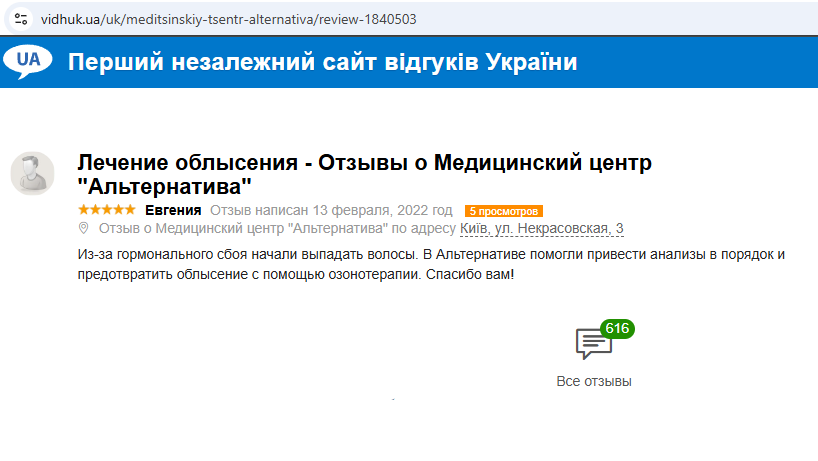Image resolution: width=818 pixels, height=461 pixels.
Task: Click the UA speech bubble logo
Action: point(28,61)
